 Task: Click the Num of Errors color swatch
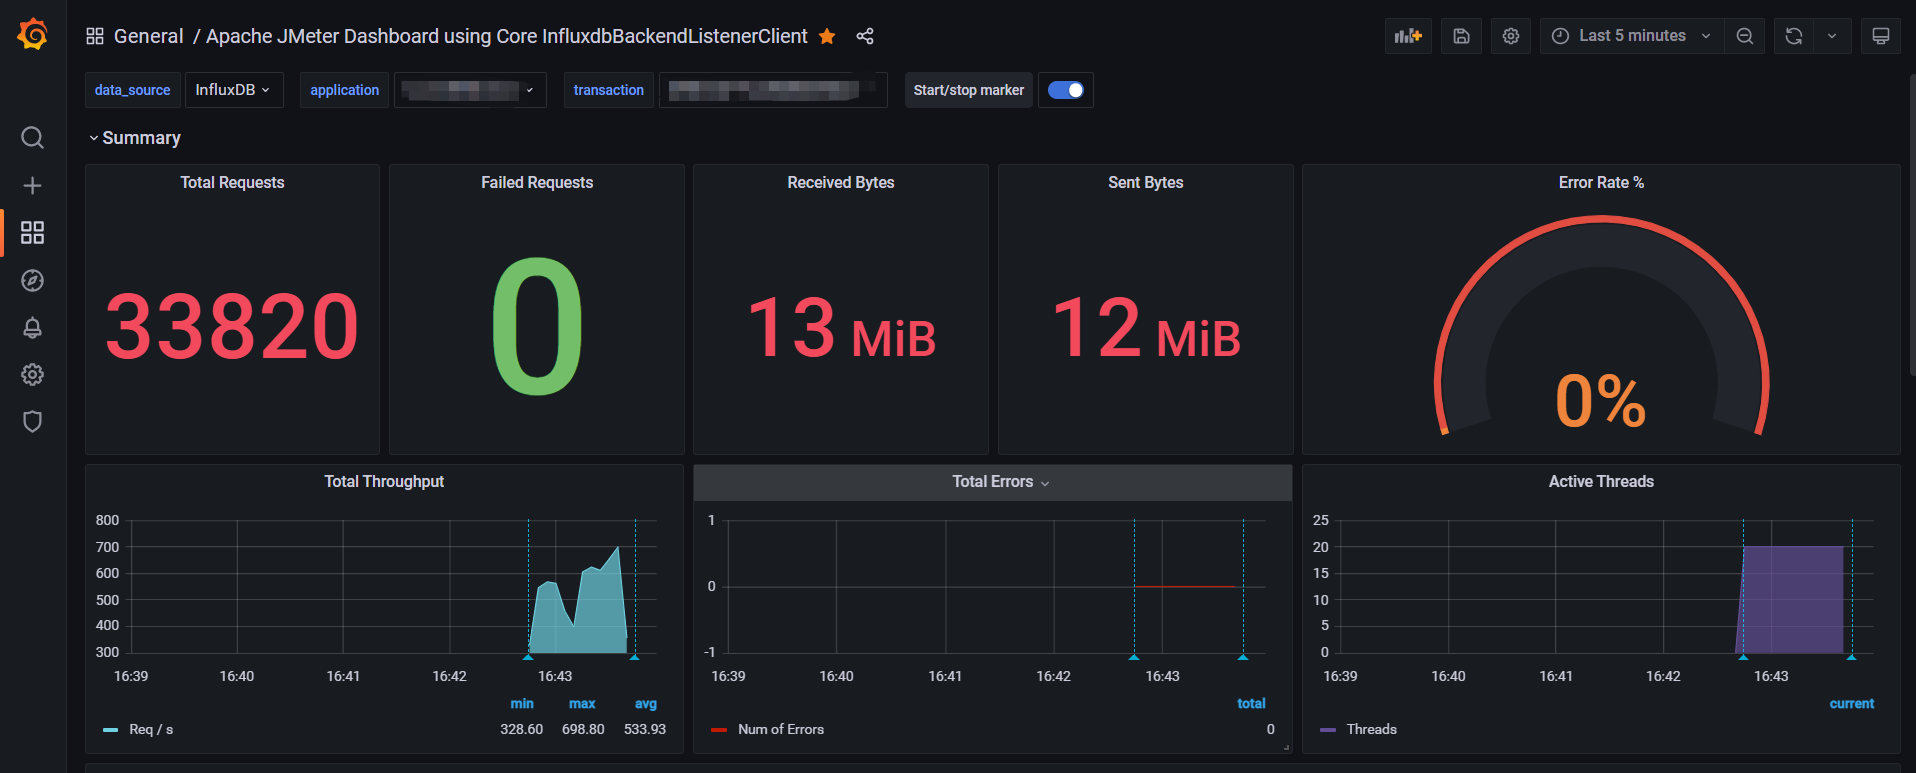718,730
